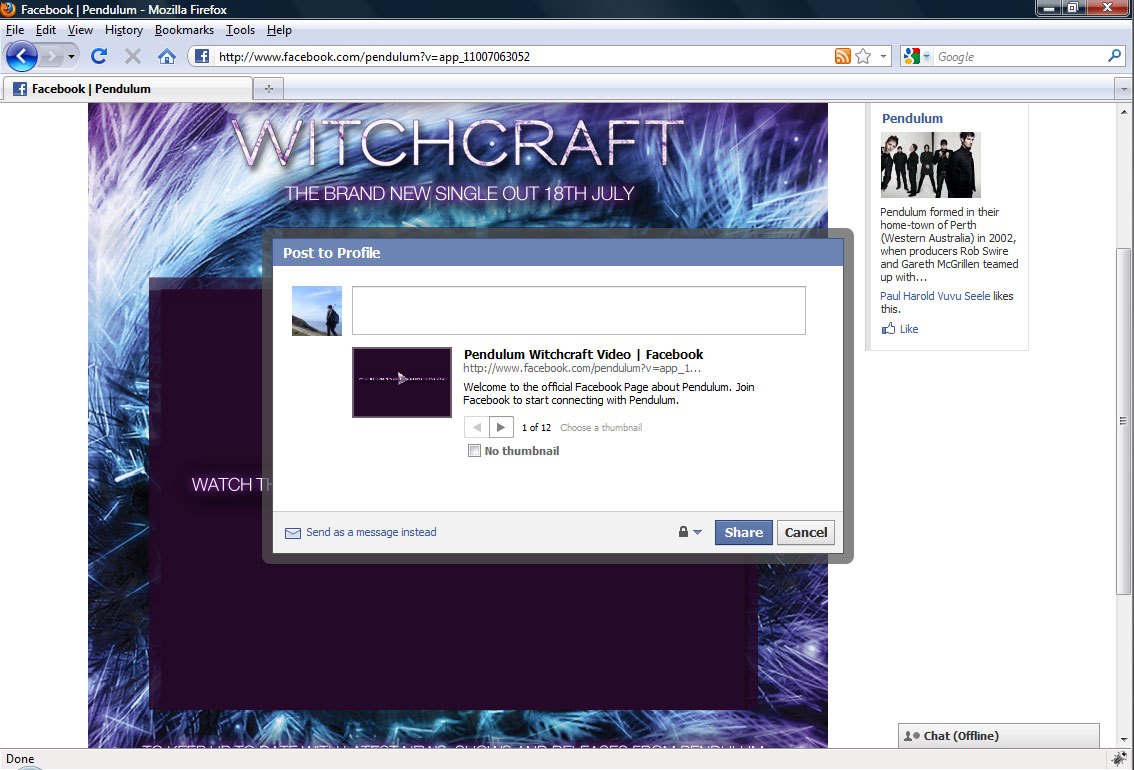Click the Witchcraft video thumbnail preview
The image size is (1134, 770).
pyautogui.click(x=402, y=382)
